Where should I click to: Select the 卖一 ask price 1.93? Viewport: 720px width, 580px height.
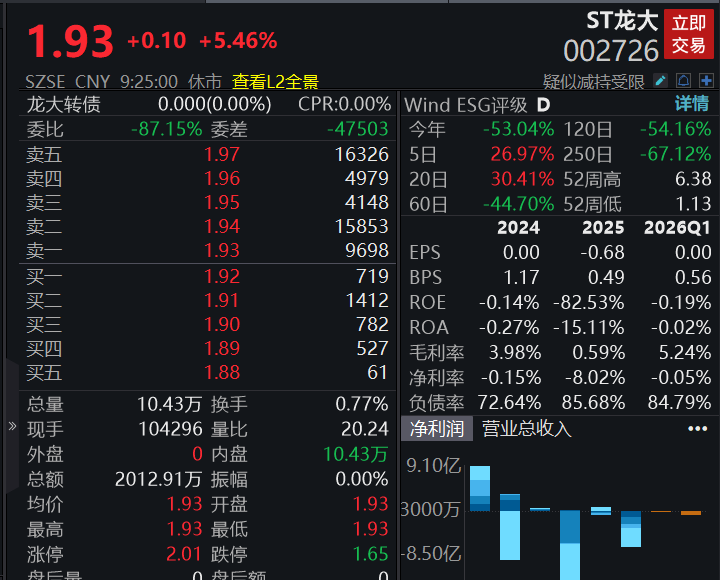coord(222,250)
